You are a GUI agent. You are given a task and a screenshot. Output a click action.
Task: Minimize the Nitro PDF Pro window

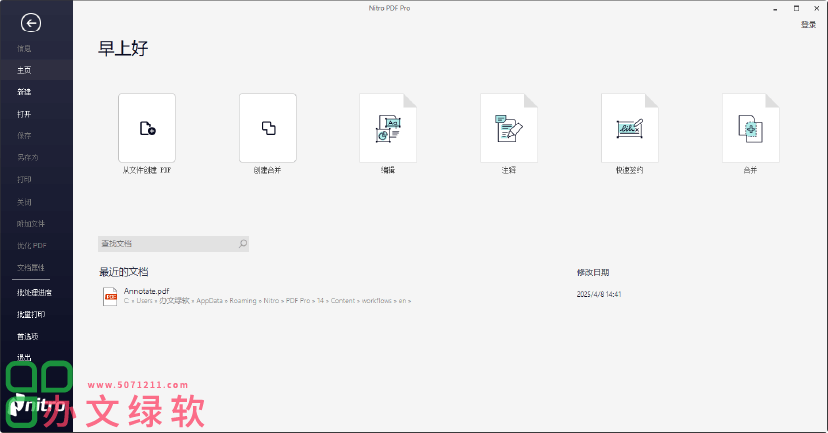(776, 9)
